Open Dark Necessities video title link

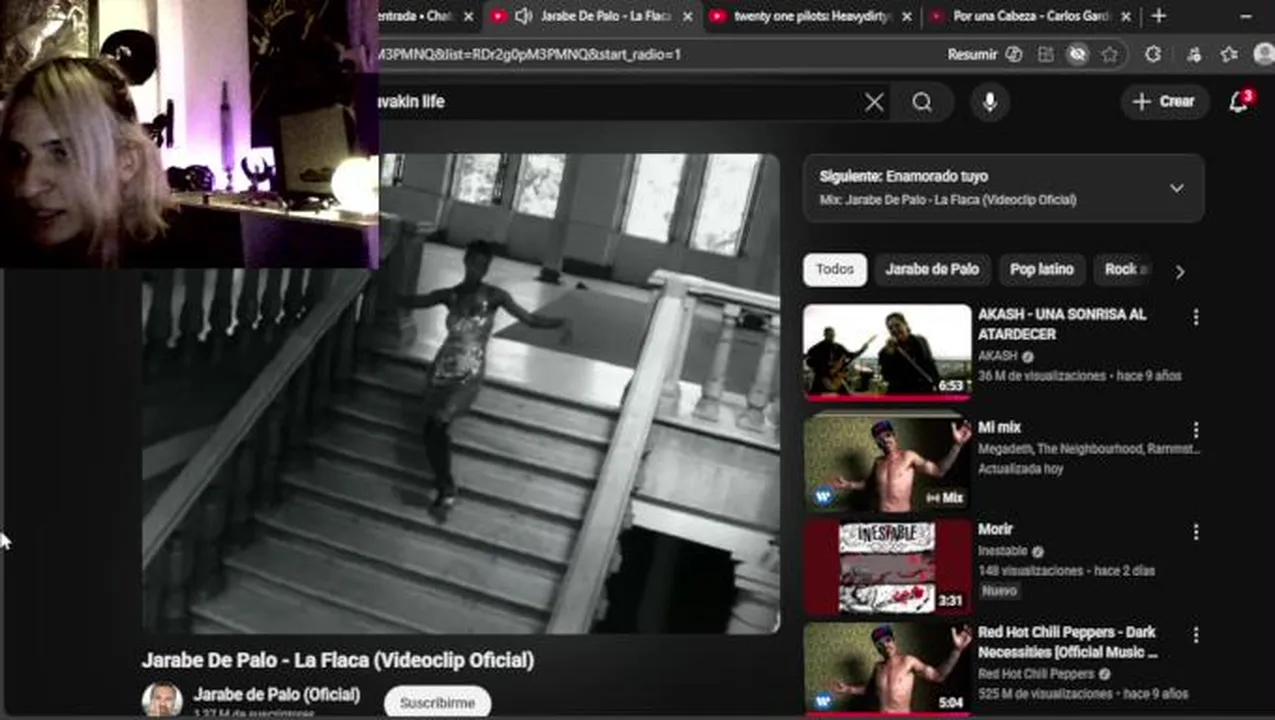pos(1067,642)
